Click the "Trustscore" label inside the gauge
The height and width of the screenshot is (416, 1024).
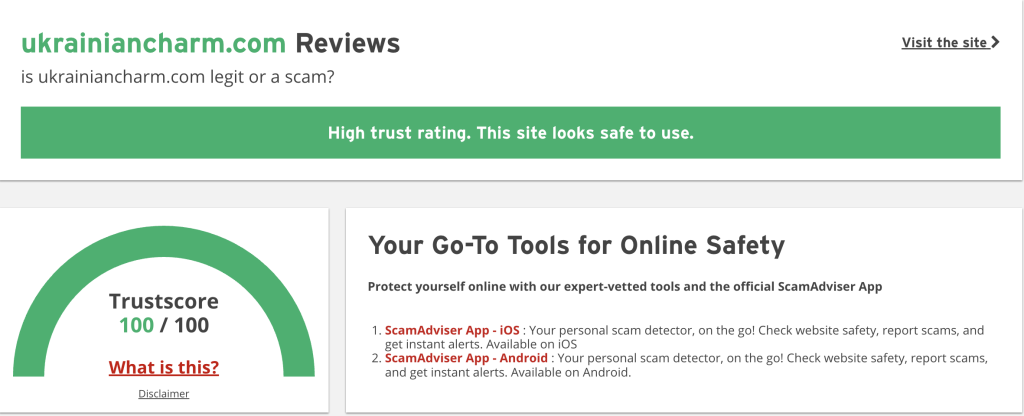(164, 301)
